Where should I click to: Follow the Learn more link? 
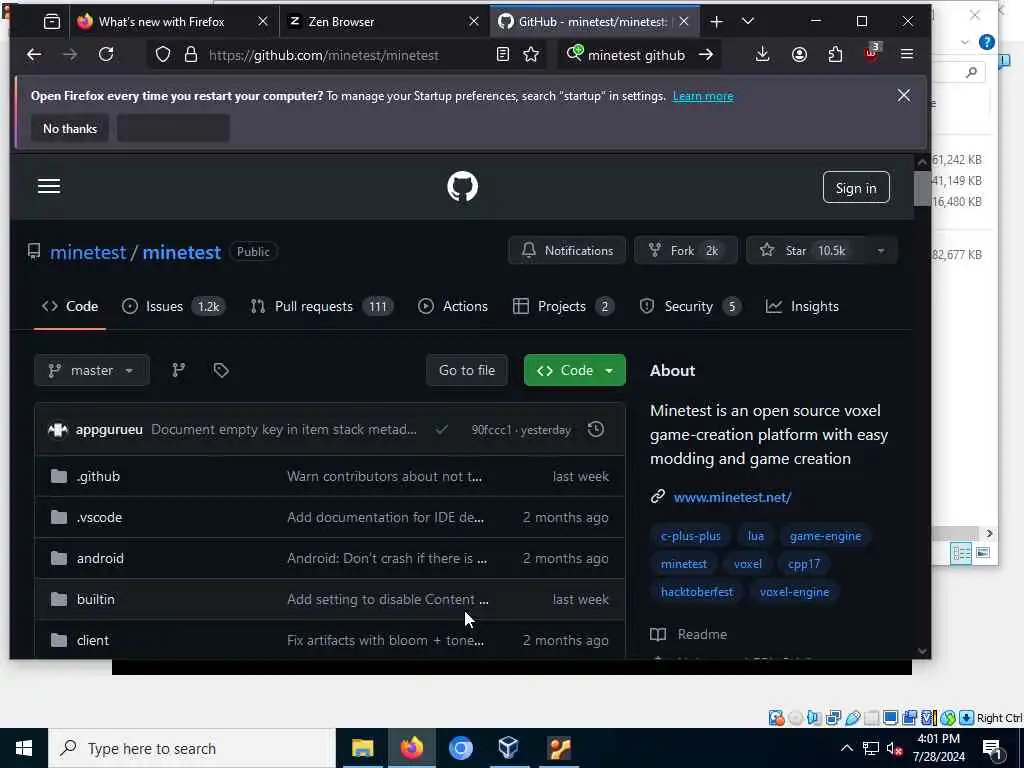[703, 96]
